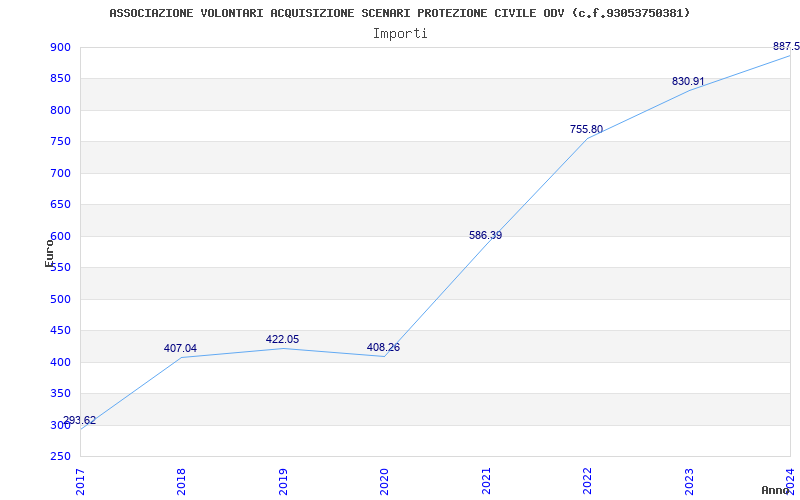Select the 250 y-axis tick label
Image resolution: width=800 pixels, height=500 pixels.
[x=60, y=457]
